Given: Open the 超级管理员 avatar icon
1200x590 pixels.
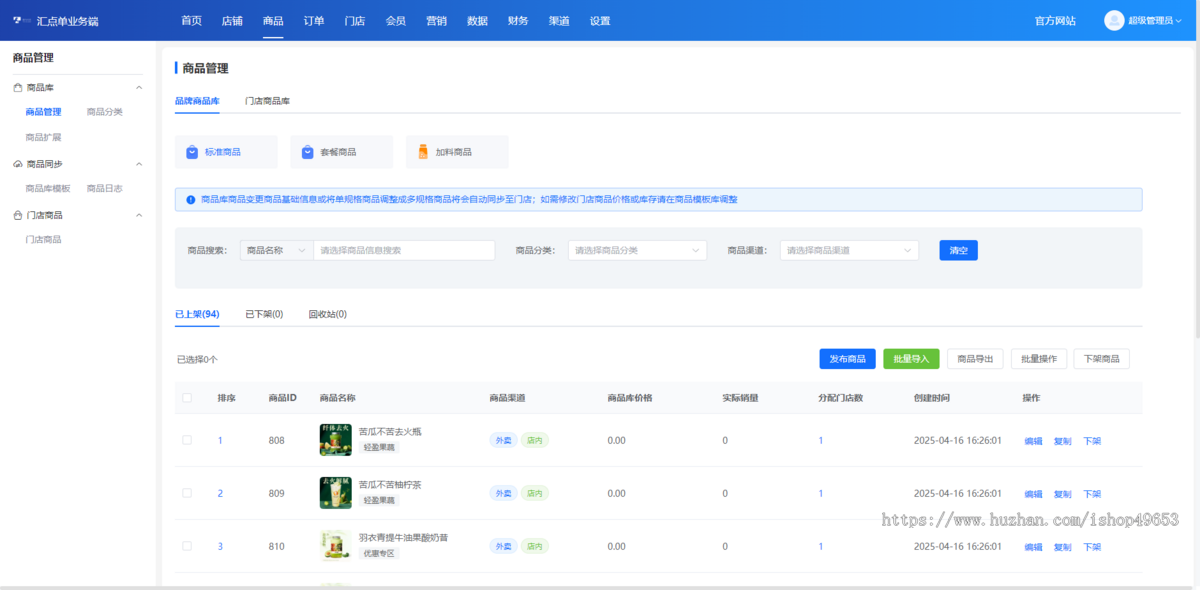Looking at the screenshot, I should click(1114, 20).
